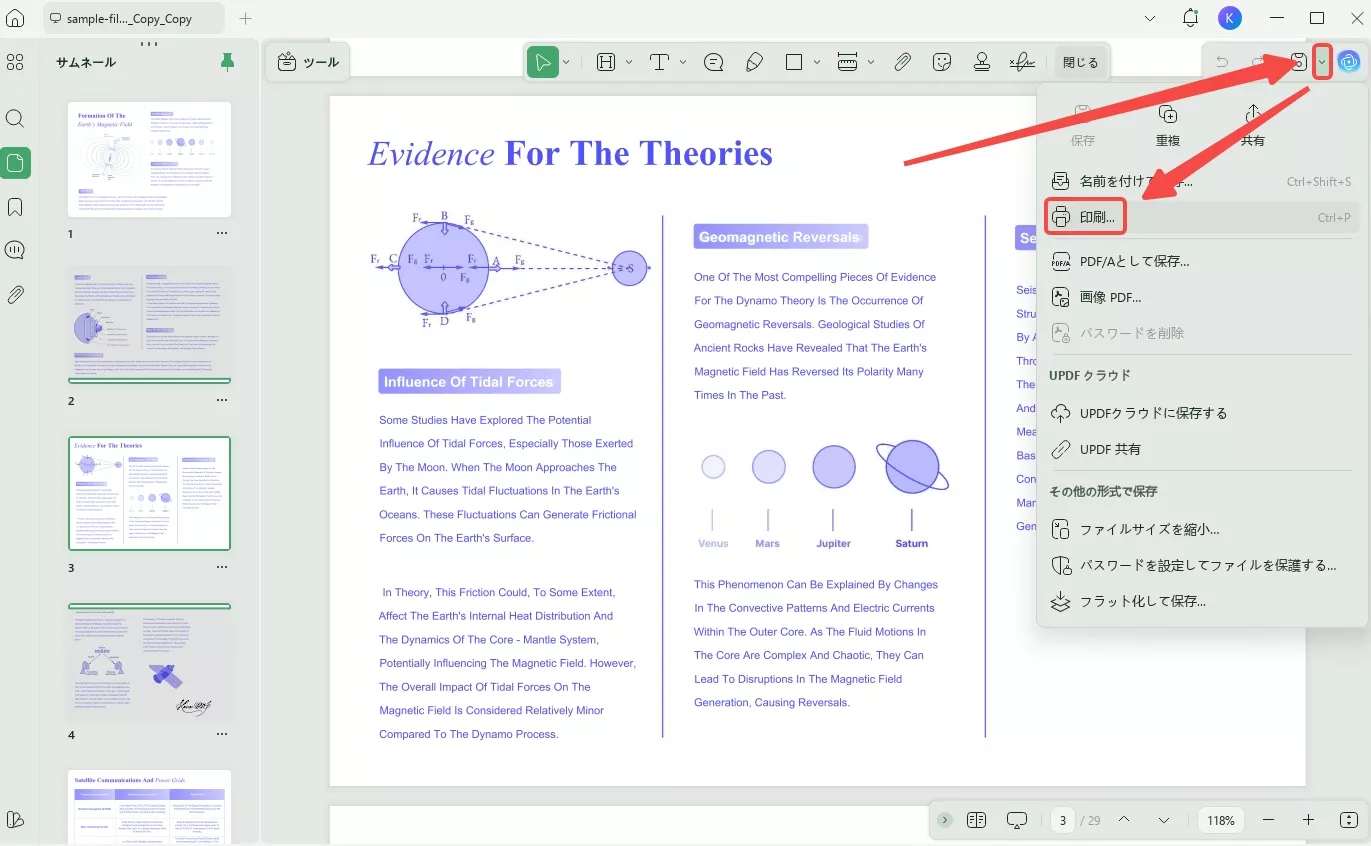Zoom in with the plus button
Image resolution: width=1371 pixels, height=846 pixels.
pos(1308,820)
